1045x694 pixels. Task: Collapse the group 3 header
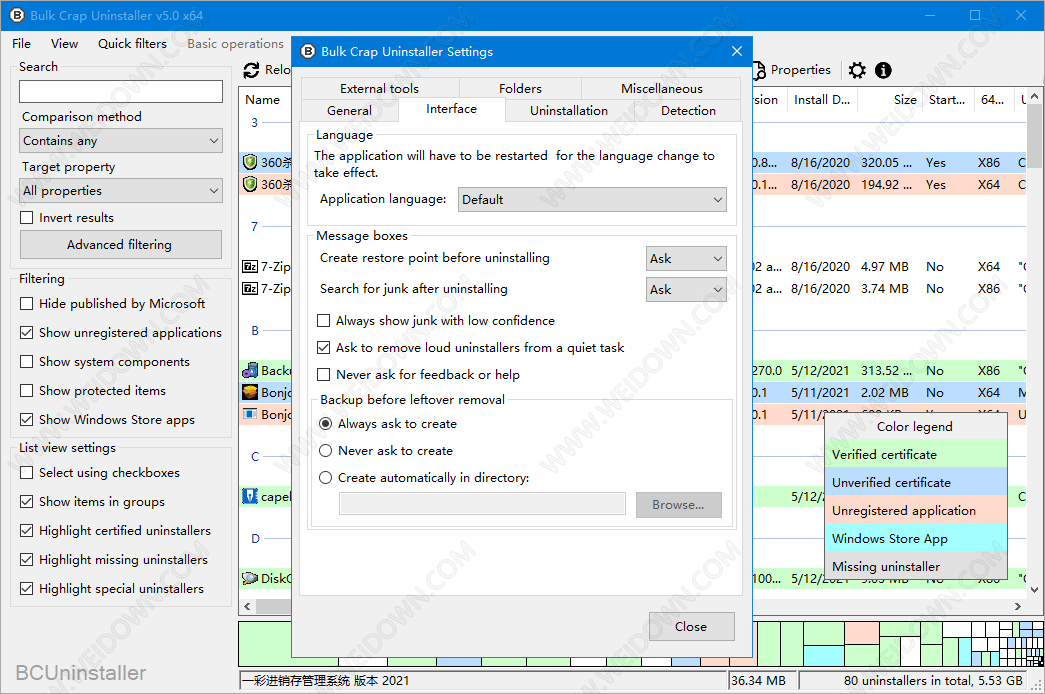pyautogui.click(x=255, y=123)
